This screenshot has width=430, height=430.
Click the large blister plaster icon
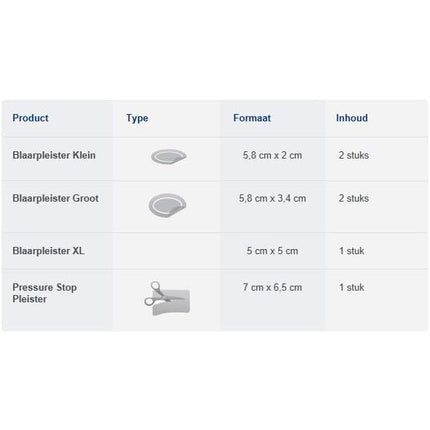(x=167, y=205)
